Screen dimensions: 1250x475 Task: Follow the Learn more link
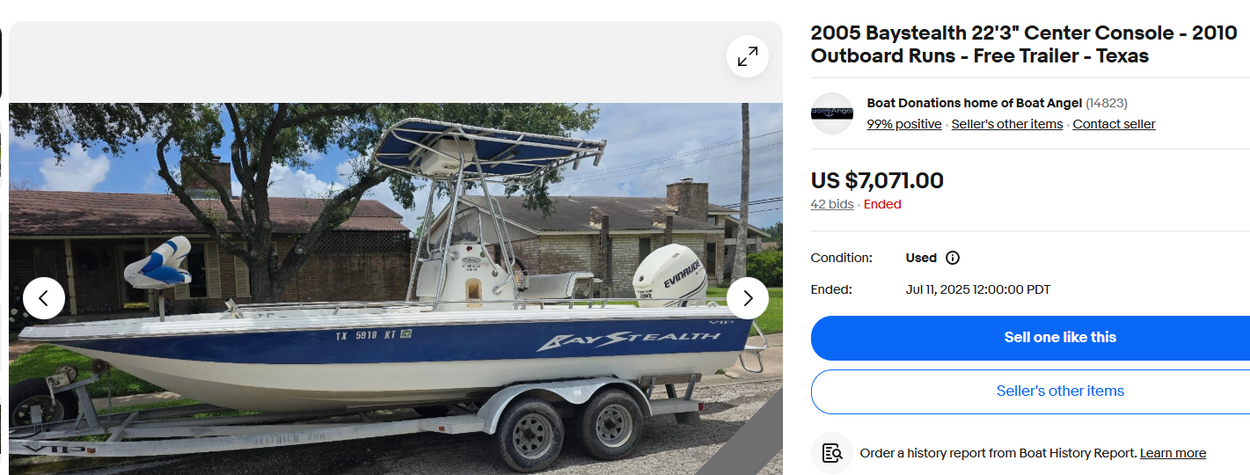coord(1173,453)
